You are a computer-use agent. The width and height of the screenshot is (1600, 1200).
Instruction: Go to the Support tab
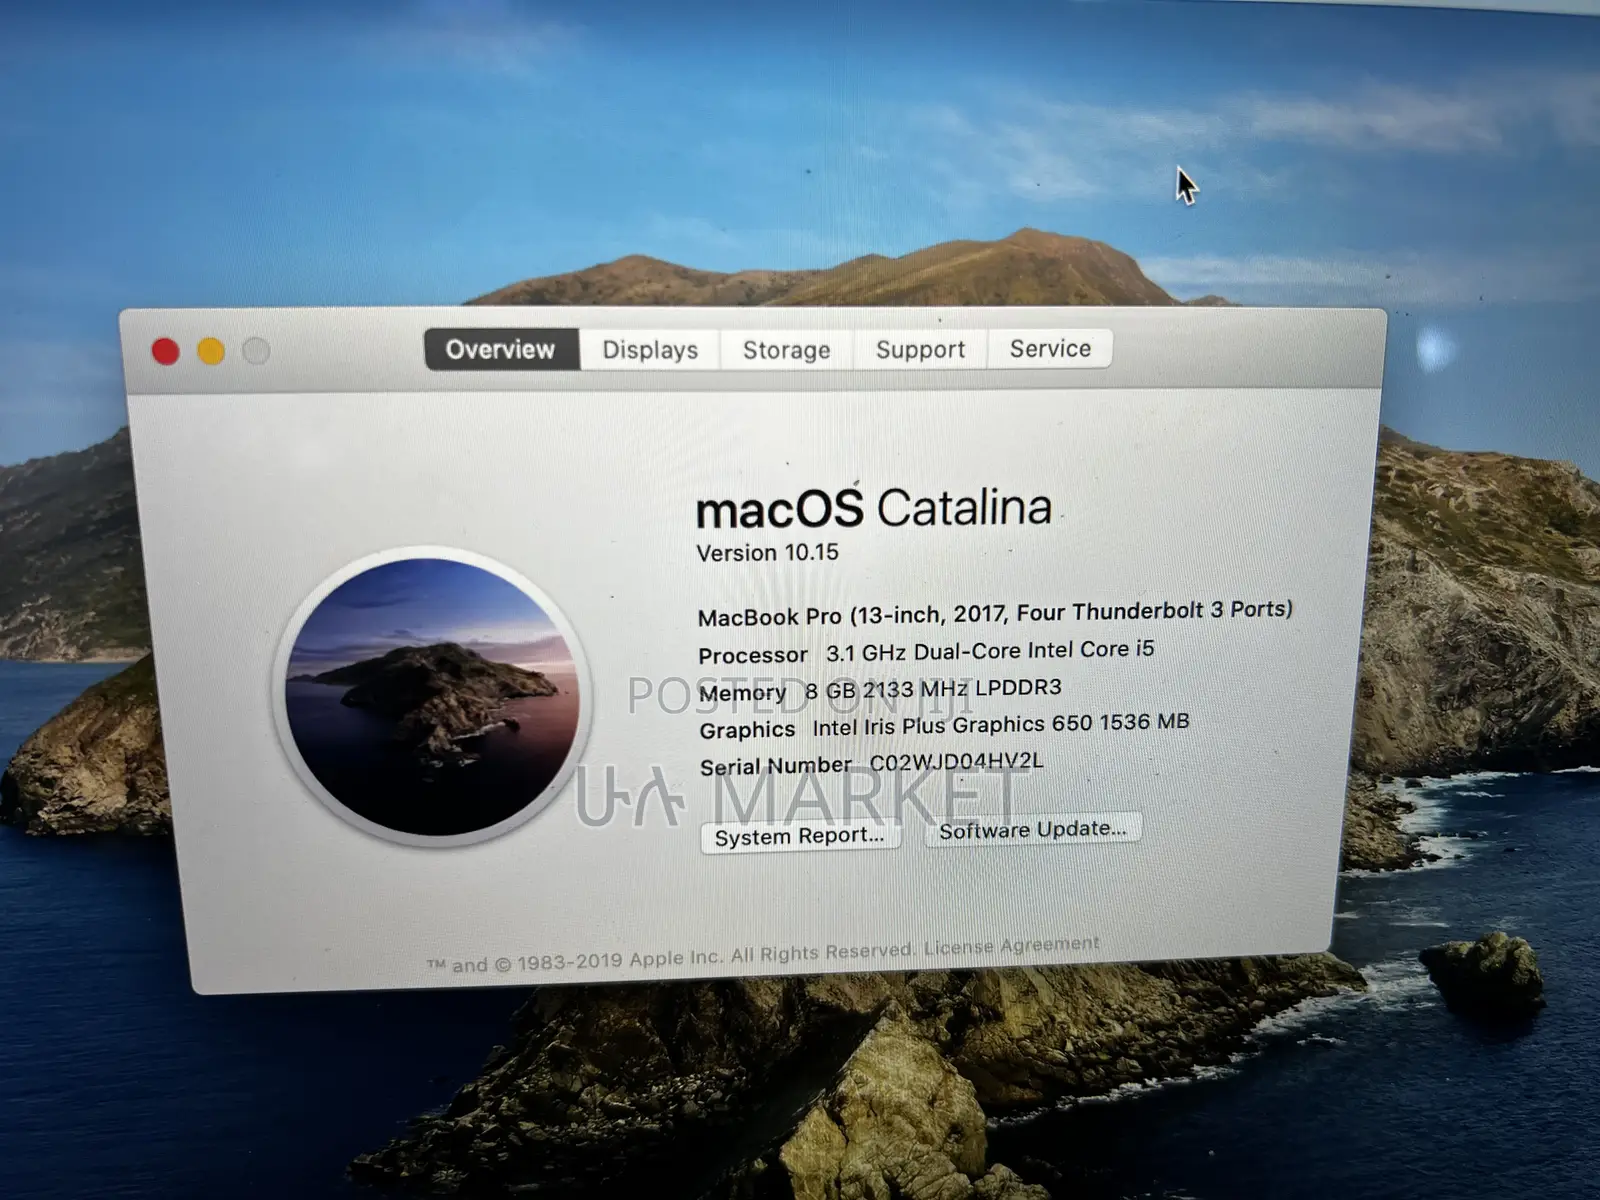920,349
